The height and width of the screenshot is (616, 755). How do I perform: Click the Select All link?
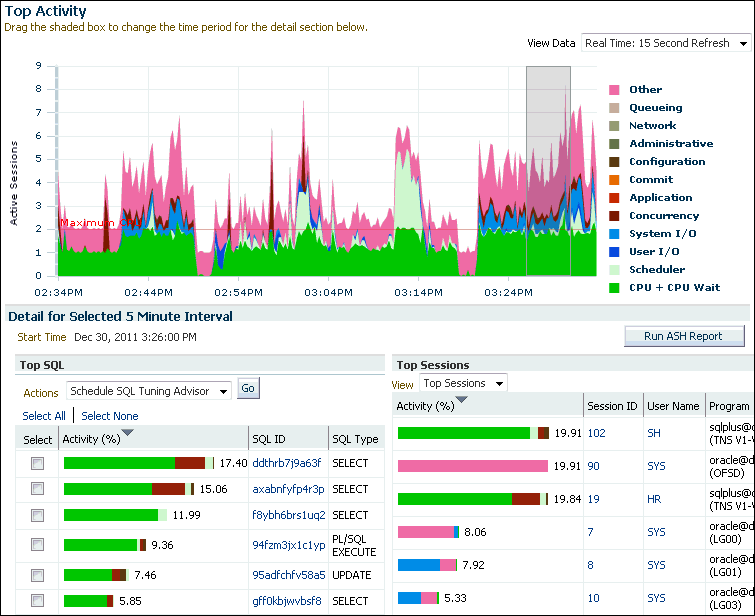(44, 416)
